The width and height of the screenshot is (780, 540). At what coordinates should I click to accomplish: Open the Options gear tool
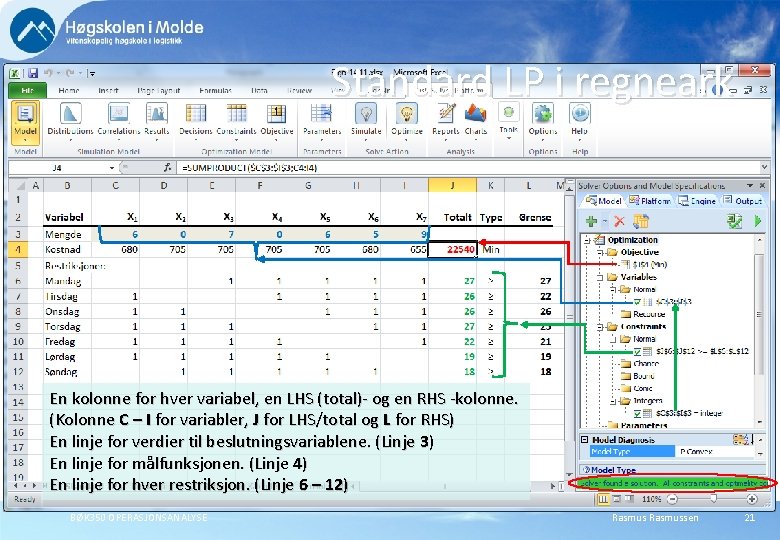(543, 120)
